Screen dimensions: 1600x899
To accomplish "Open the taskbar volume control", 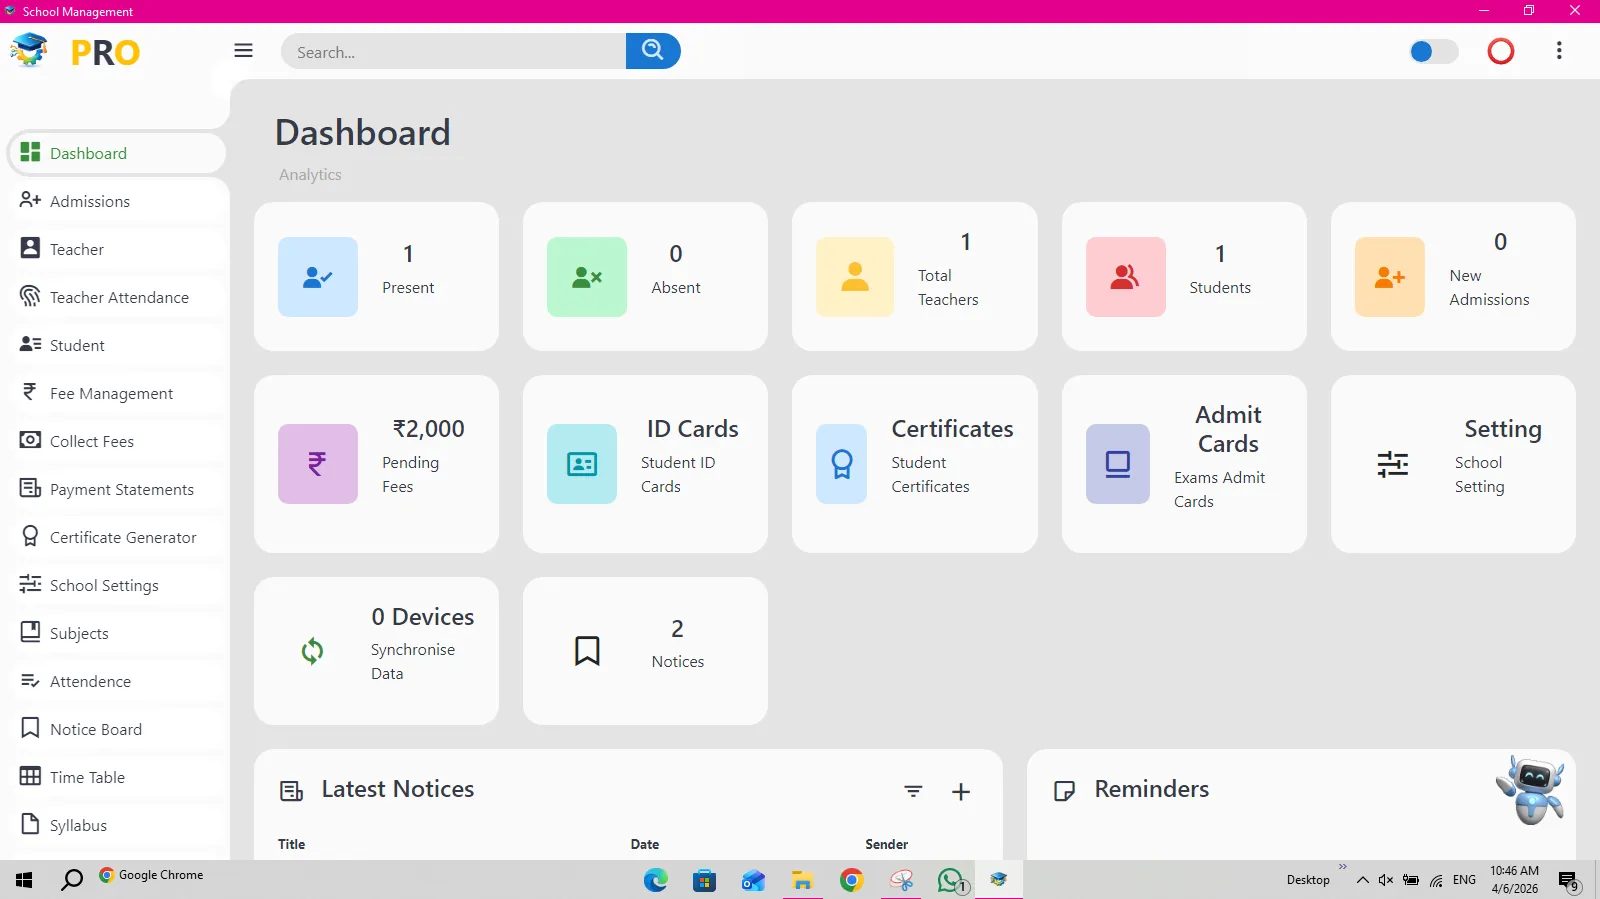I will [x=1386, y=880].
